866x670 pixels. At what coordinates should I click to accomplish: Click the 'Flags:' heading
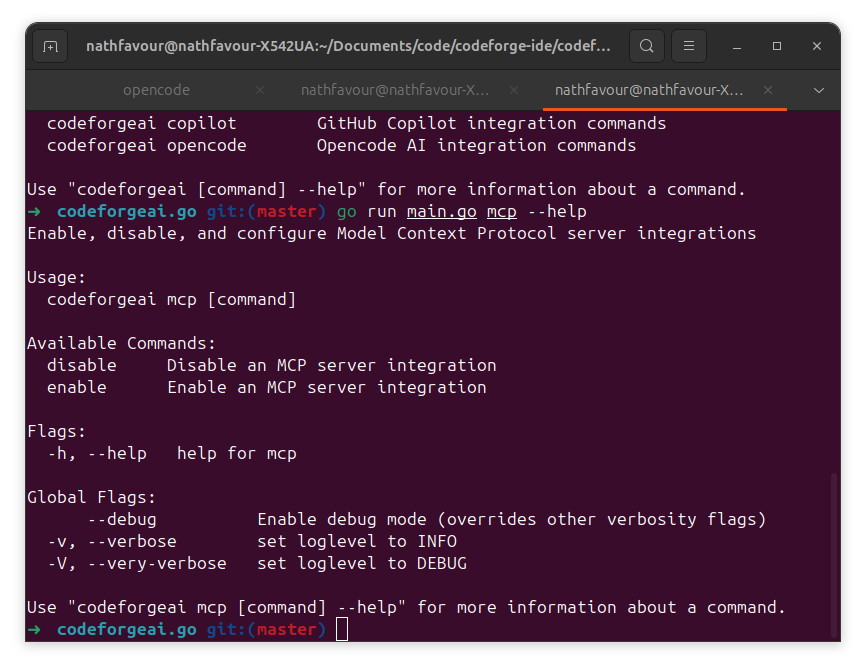56,431
